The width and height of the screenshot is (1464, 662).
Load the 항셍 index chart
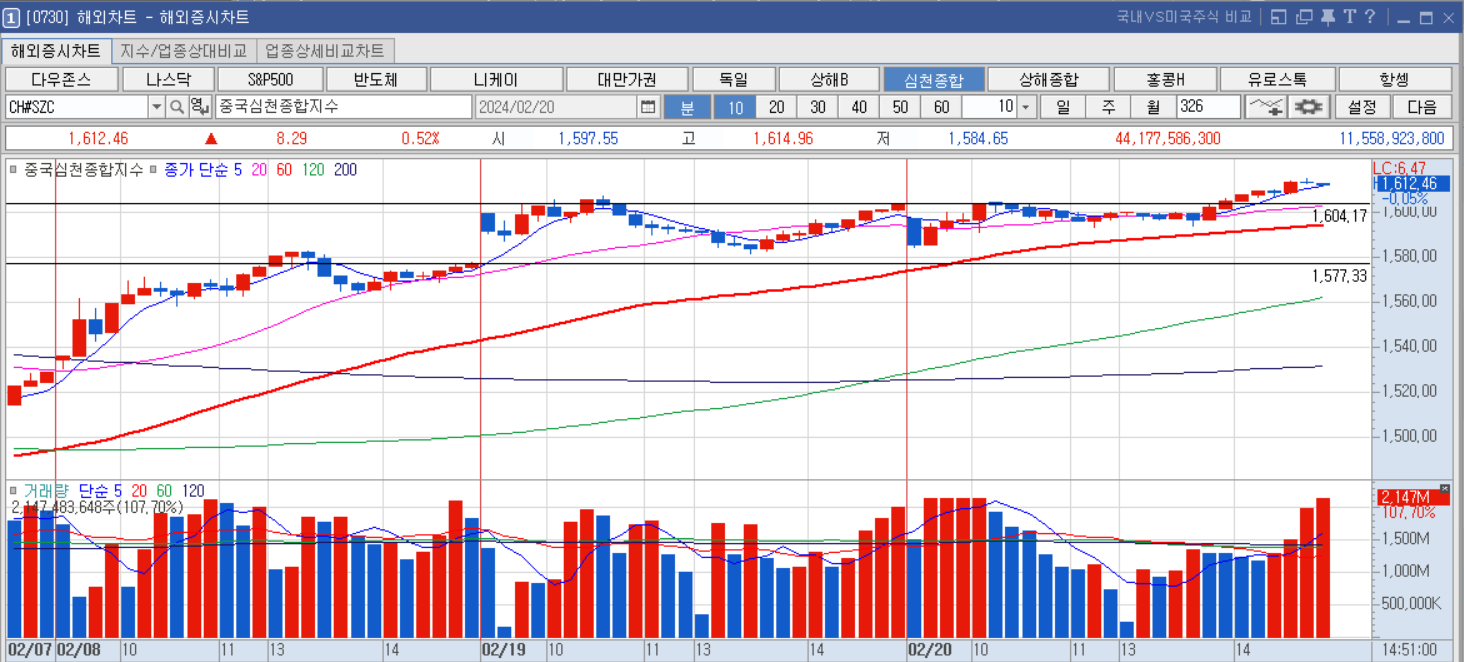click(x=1394, y=79)
